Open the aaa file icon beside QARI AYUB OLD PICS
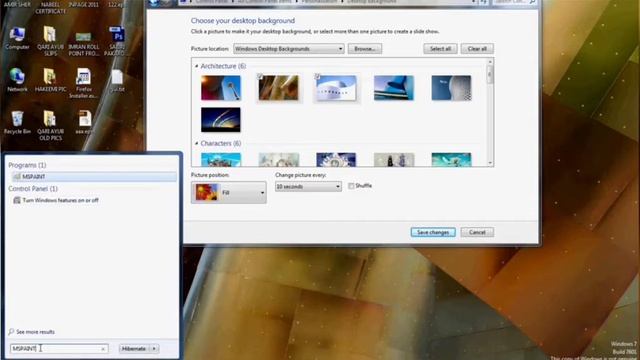This screenshot has height=360, width=640. [x=84, y=122]
